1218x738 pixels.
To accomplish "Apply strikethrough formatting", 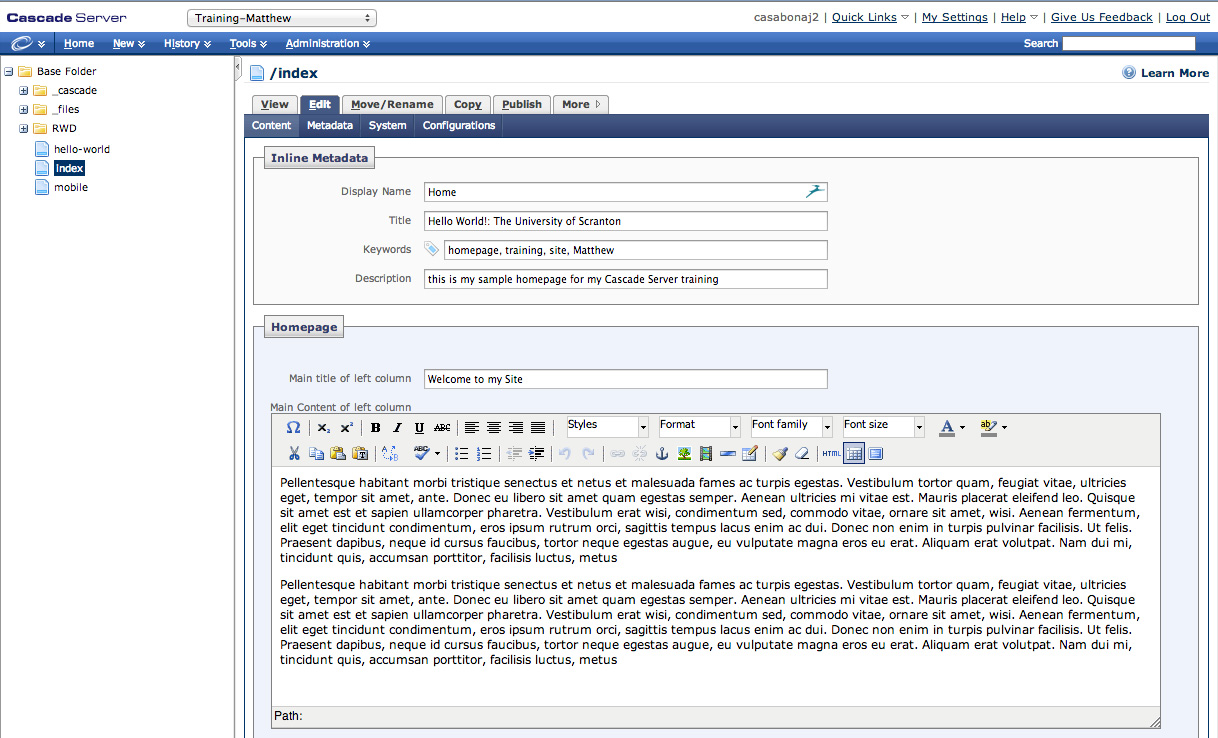I will (x=442, y=427).
